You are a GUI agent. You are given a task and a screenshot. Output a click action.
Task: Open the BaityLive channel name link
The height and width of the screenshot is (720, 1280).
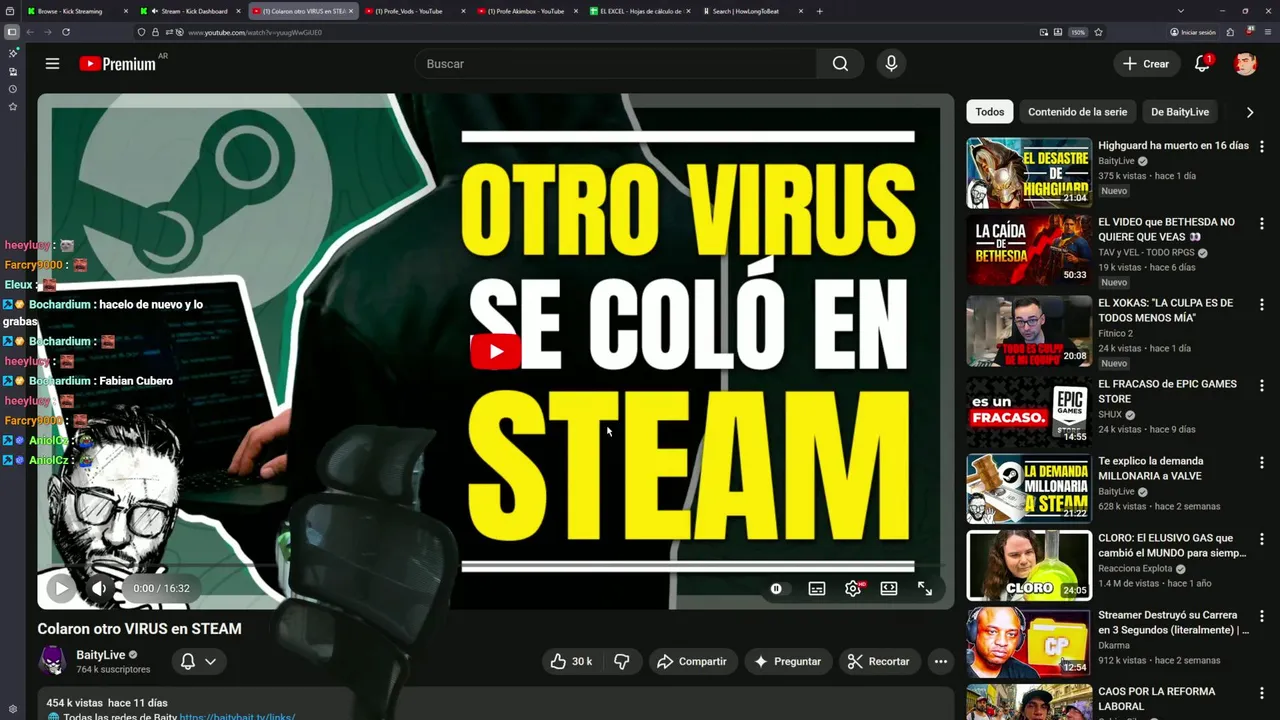[x=100, y=655]
